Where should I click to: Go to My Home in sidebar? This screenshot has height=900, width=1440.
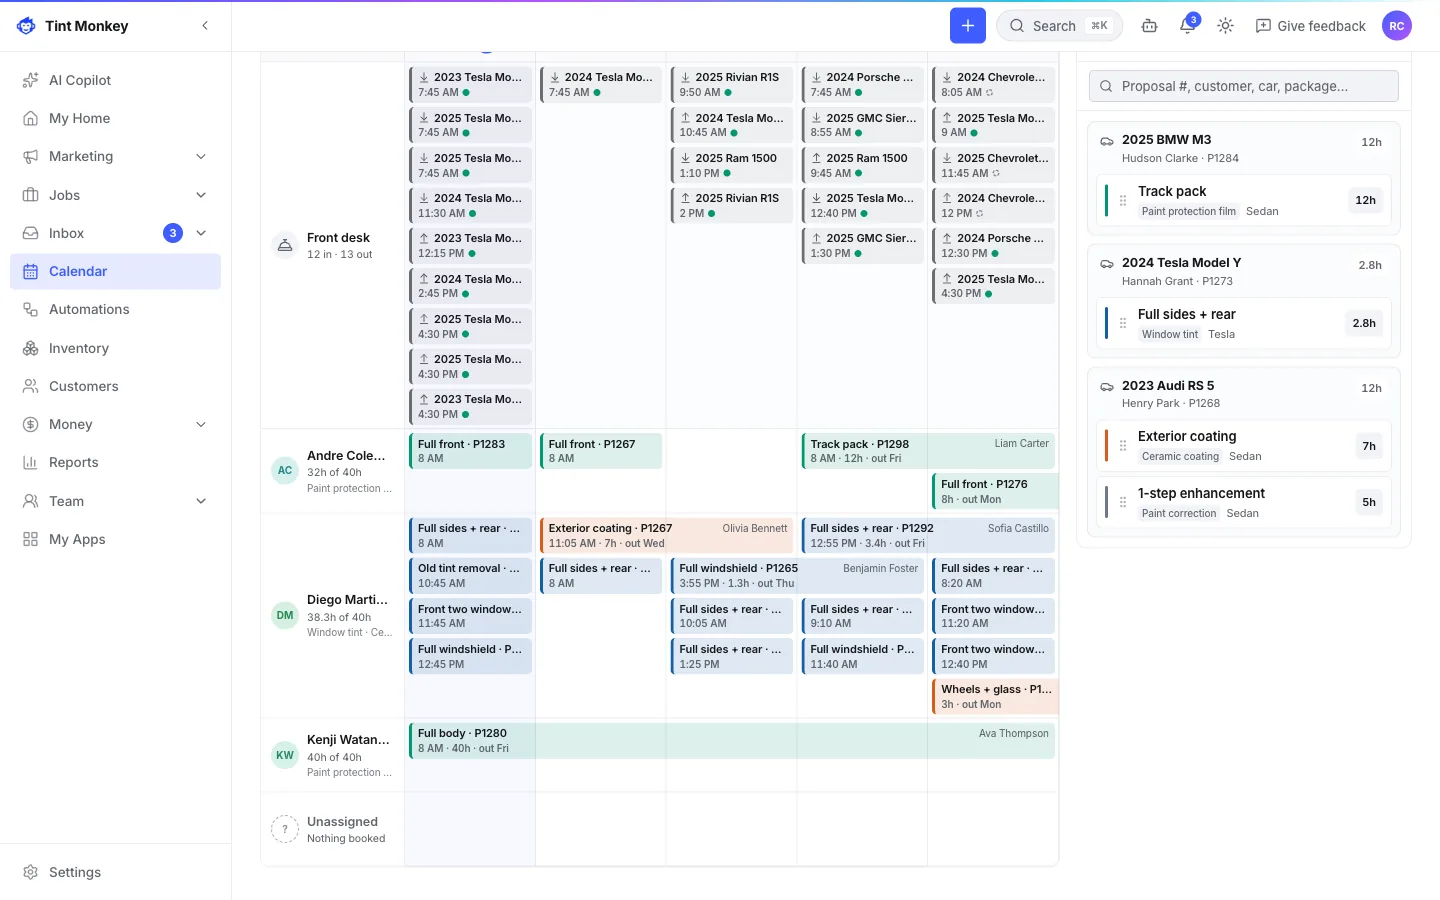pos(115,118)
